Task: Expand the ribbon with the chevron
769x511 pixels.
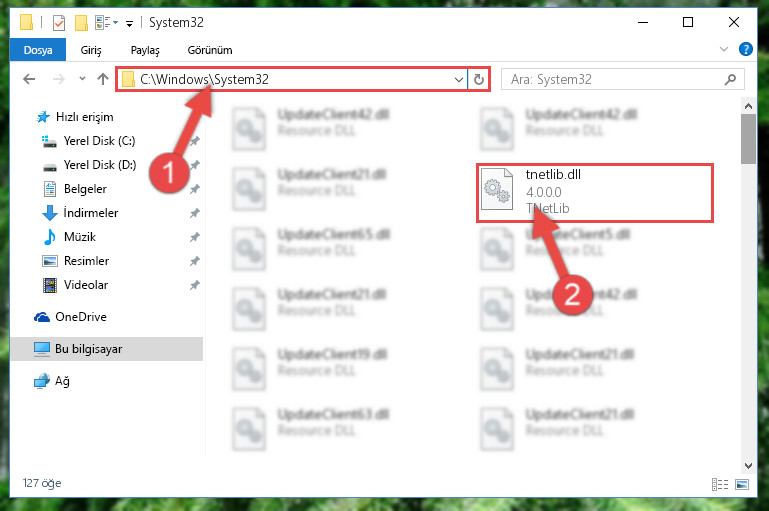Action: click(x=723, y=49)
